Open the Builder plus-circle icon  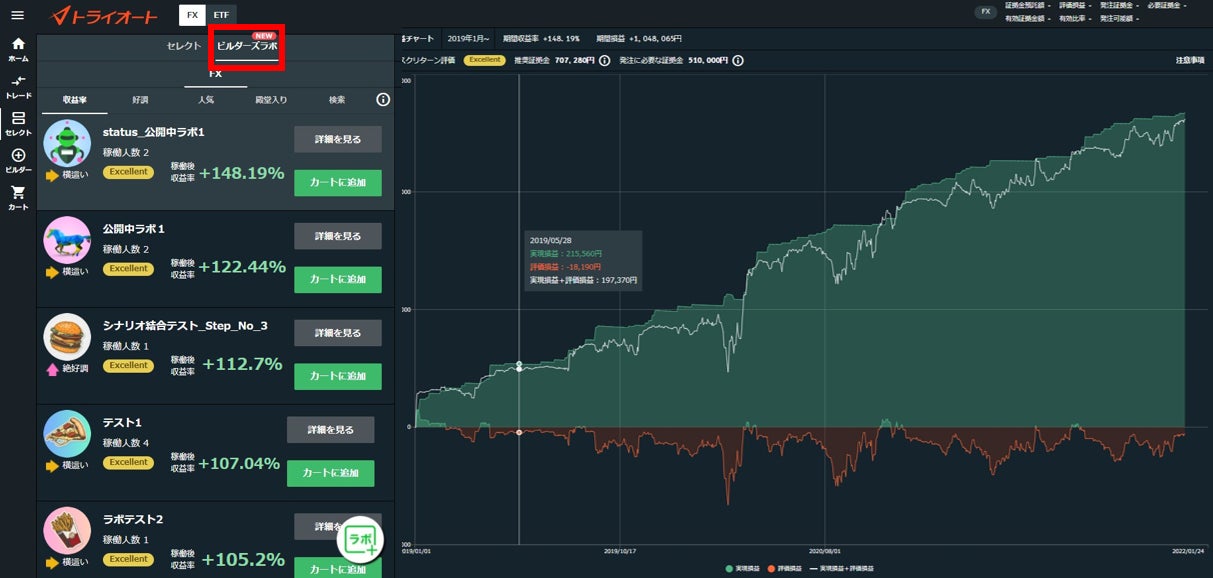pyautogui.click(x=18, y=160)
